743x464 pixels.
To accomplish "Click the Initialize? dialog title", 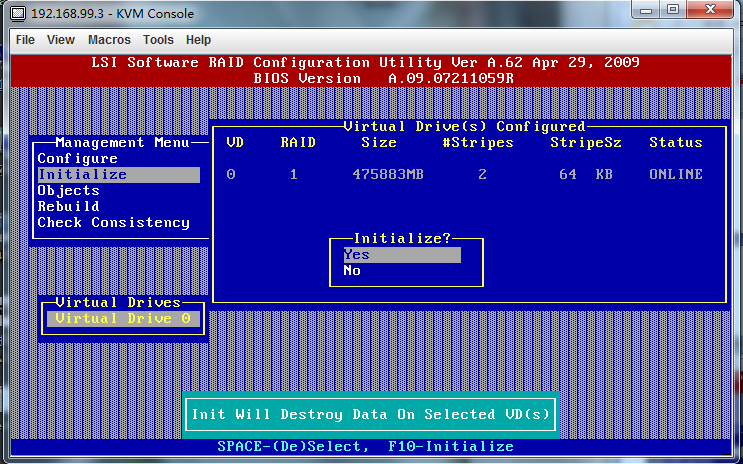I will click(402, 238).
